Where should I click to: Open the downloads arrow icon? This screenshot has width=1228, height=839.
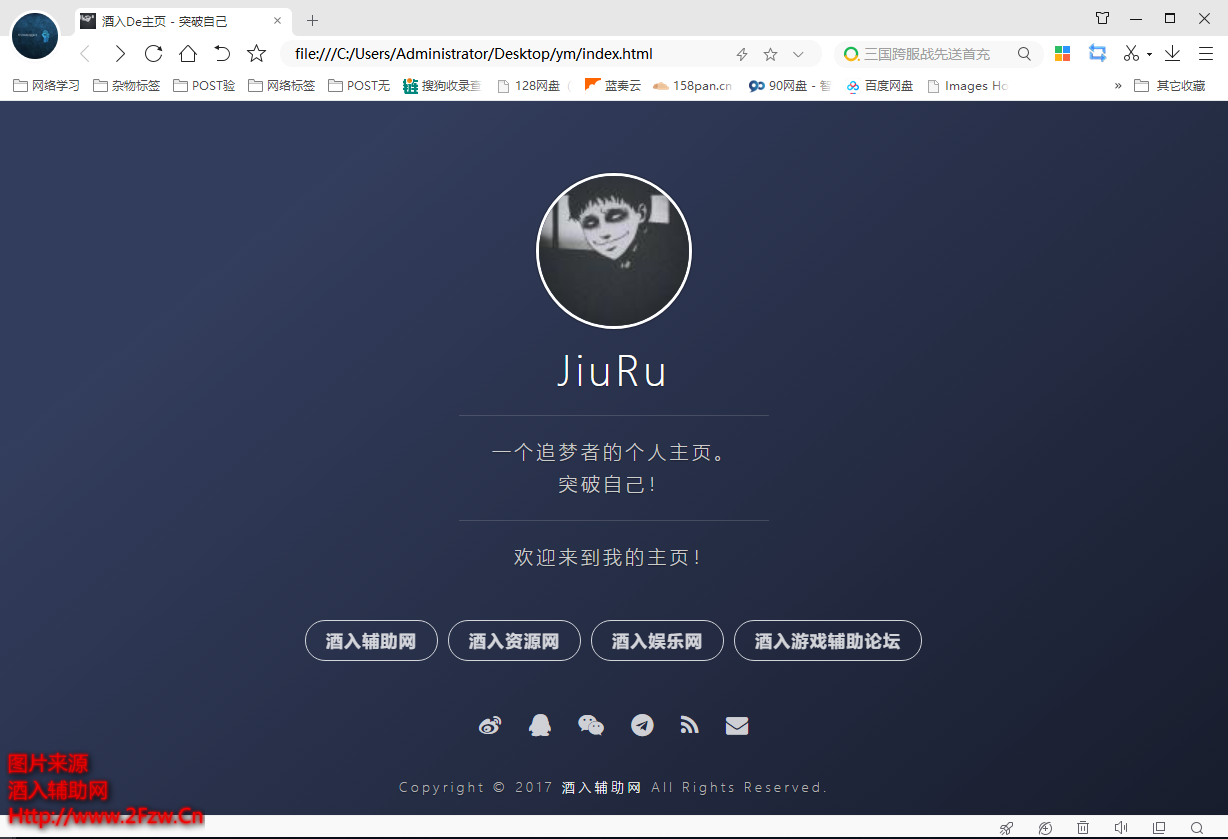click(x=1172, y=54)
